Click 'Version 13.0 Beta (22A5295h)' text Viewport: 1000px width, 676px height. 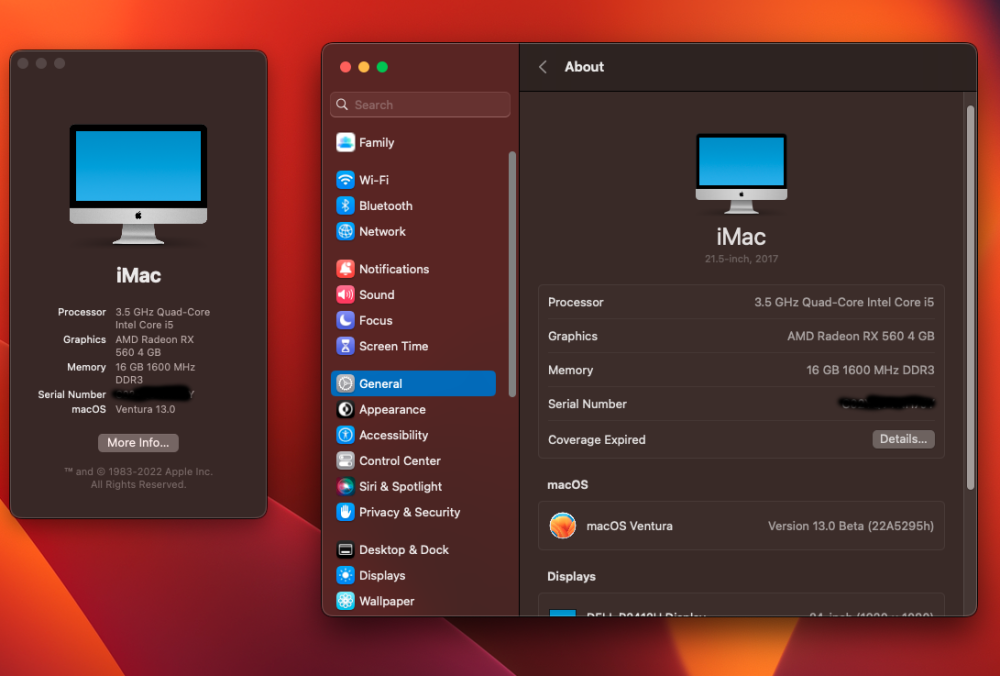[x=851, y=526]
